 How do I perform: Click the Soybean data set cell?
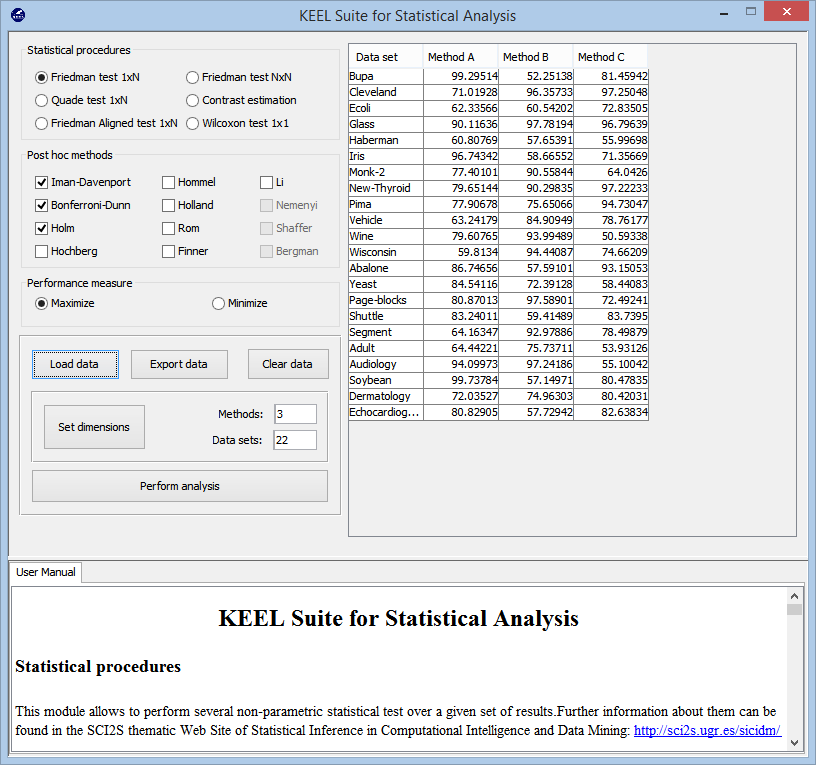pyautogui.click(x=386, y=380)
